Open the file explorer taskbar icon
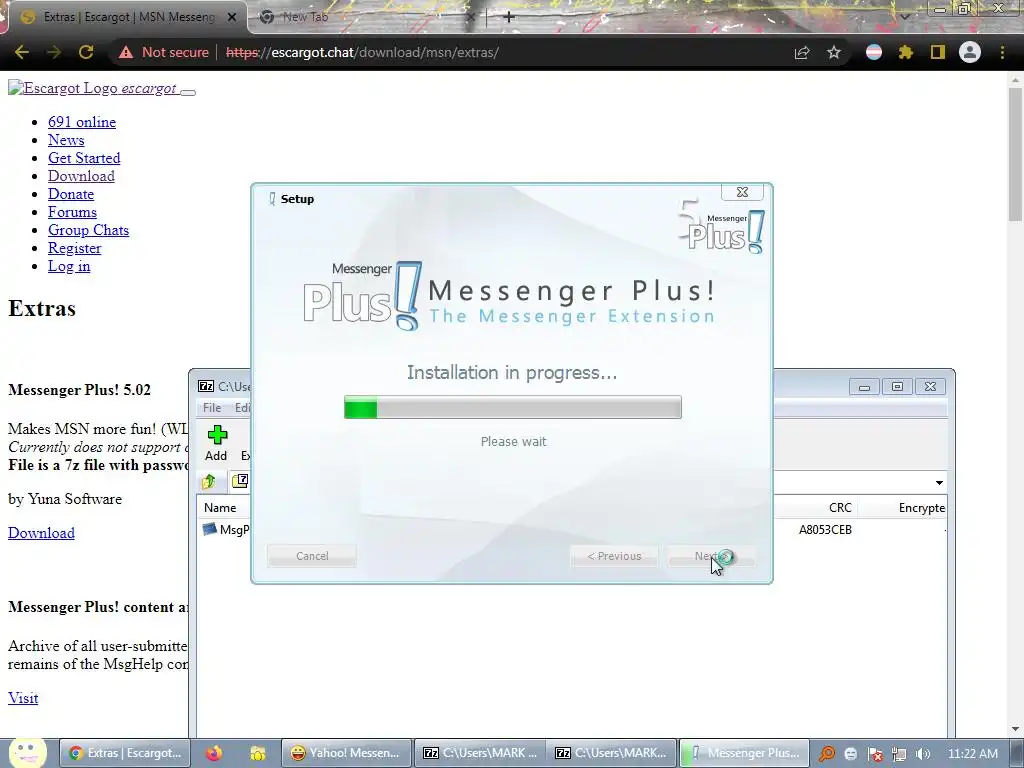 point(258,753)
